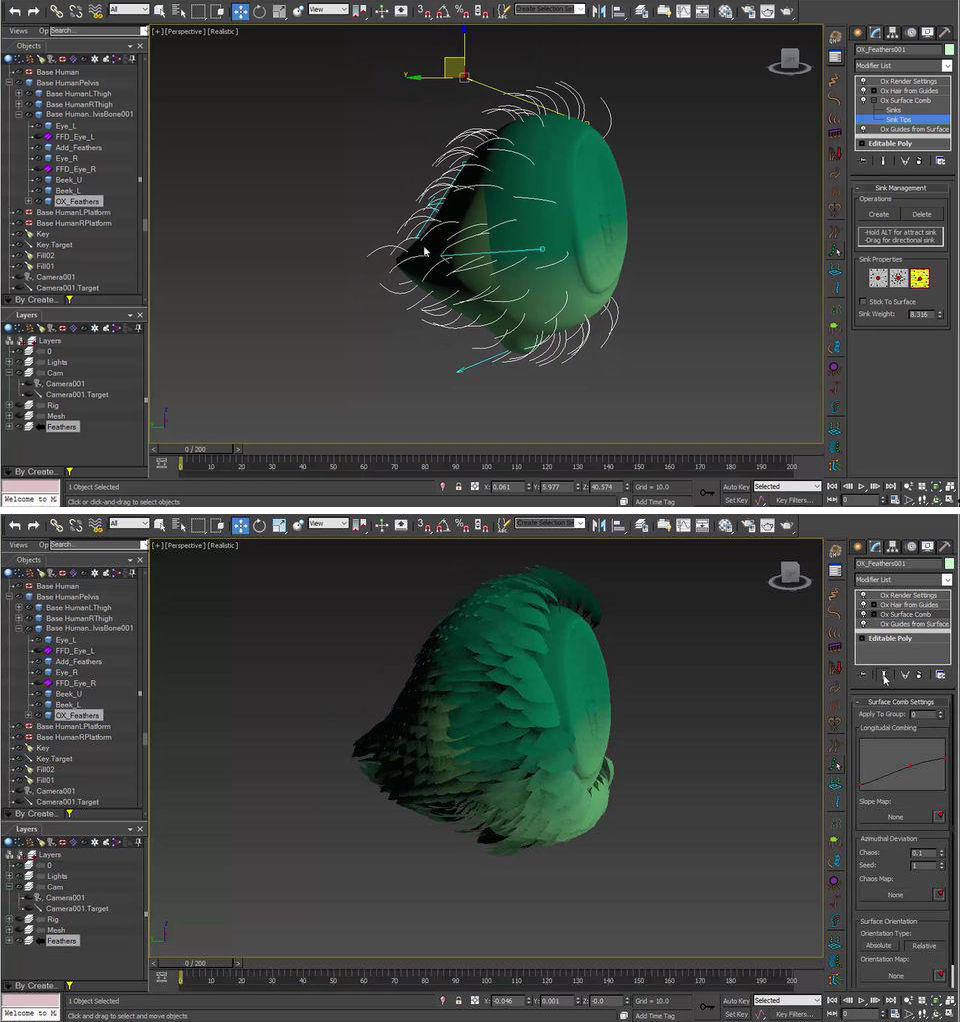960x1022 pixels.
Task: Expand the Lights layer in lower Layers panel
Action: pos(9,876)
